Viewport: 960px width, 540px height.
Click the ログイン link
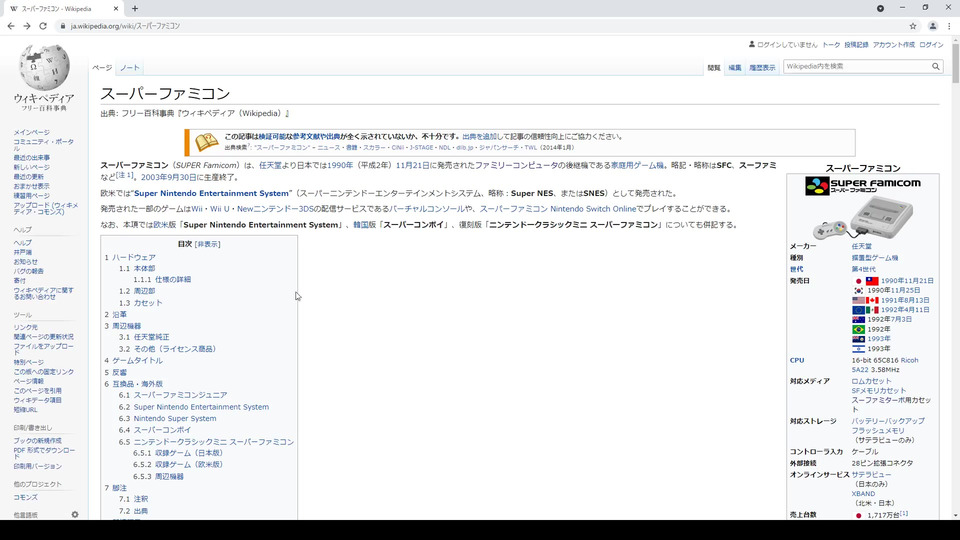pos(931,45)
